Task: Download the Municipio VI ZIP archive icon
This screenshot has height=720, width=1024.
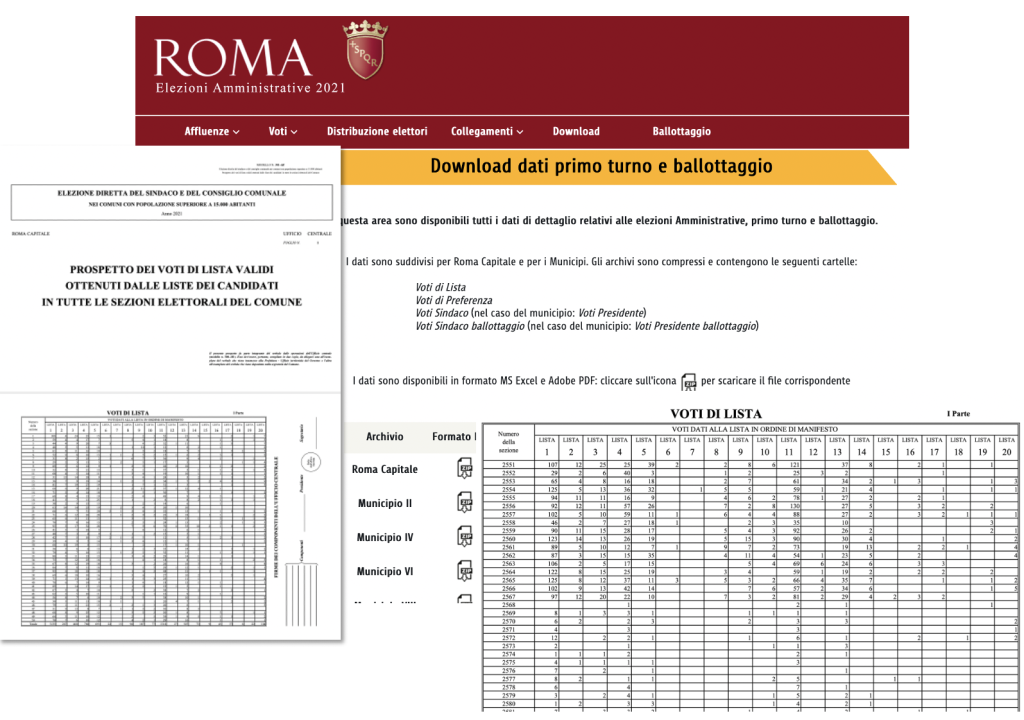Action: tap(465, 571)
